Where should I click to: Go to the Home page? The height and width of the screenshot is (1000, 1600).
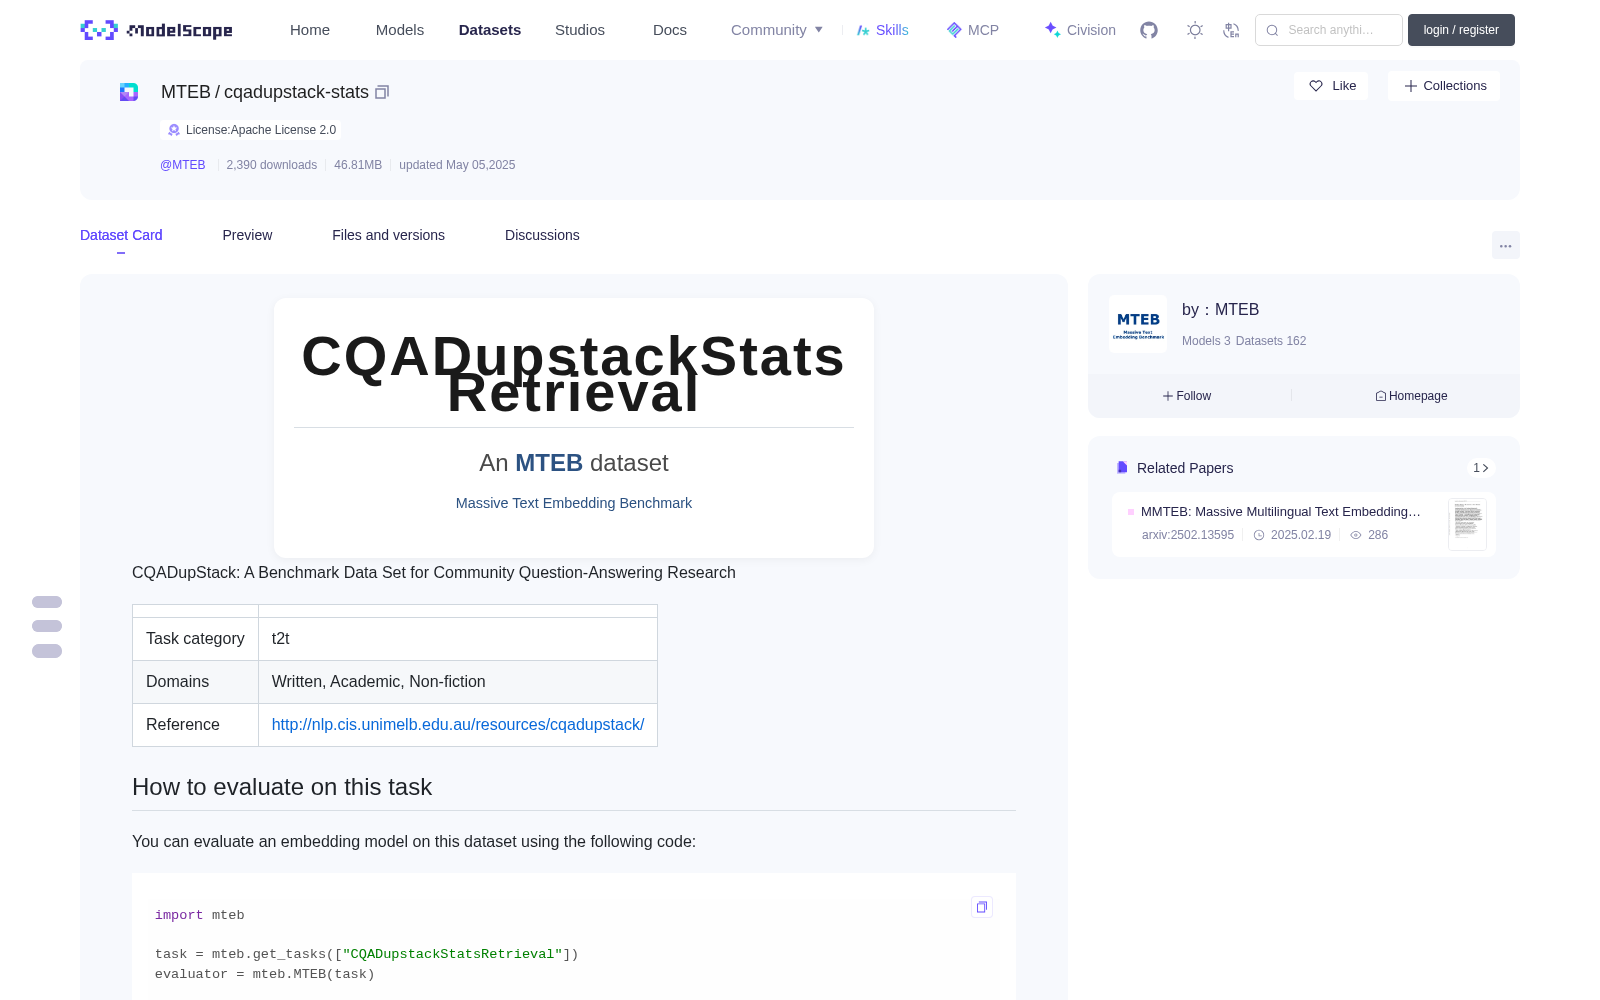click(310, 30)
